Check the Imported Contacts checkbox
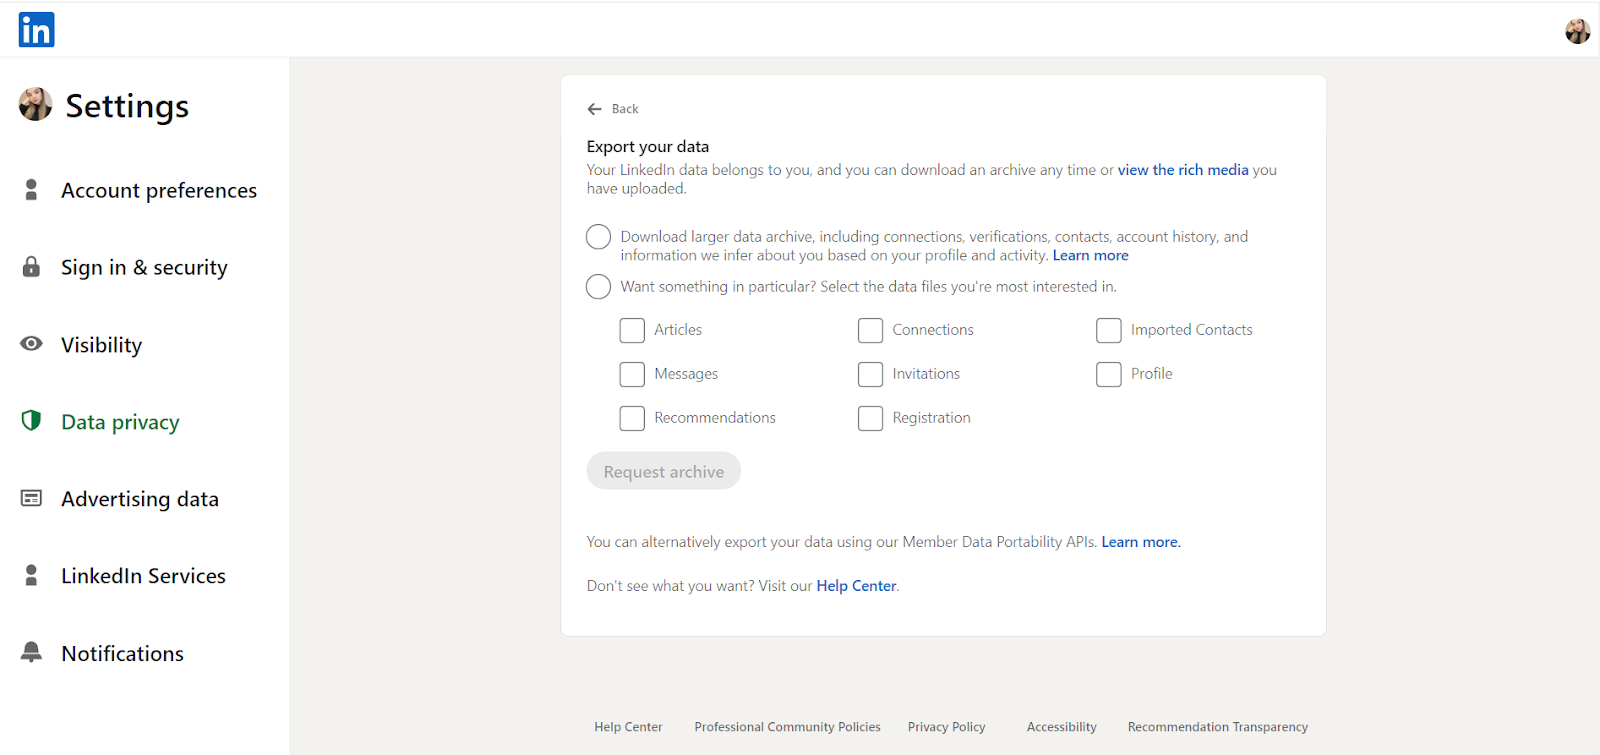 click(1108, 330)
